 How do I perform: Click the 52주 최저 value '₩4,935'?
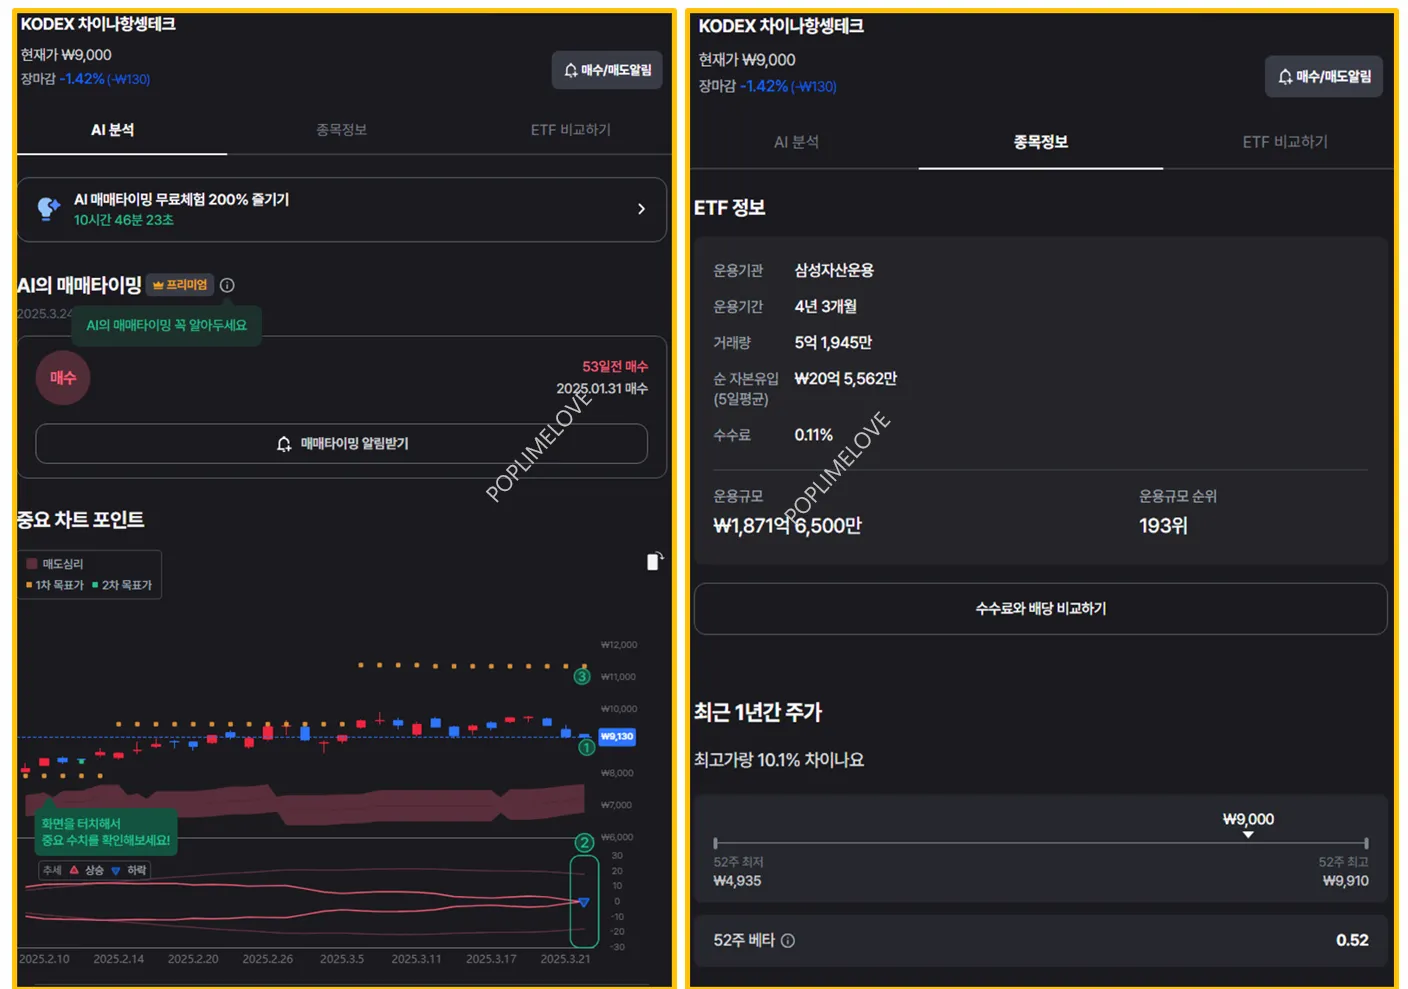tap(737, 881)
